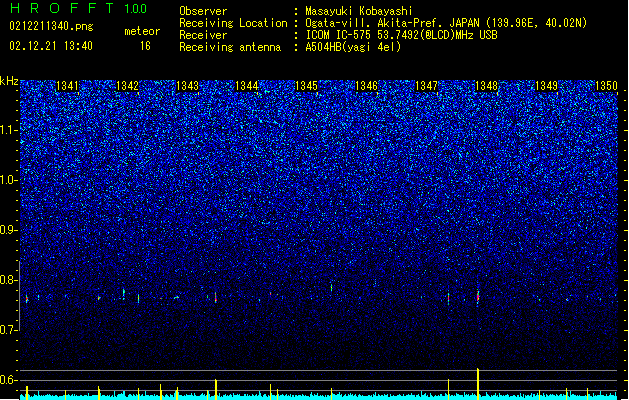The height and width of the screenshot is (400, 629).
Task: Click the antenna A504HB(yagi 4el) text
Action: click(353, 47)
